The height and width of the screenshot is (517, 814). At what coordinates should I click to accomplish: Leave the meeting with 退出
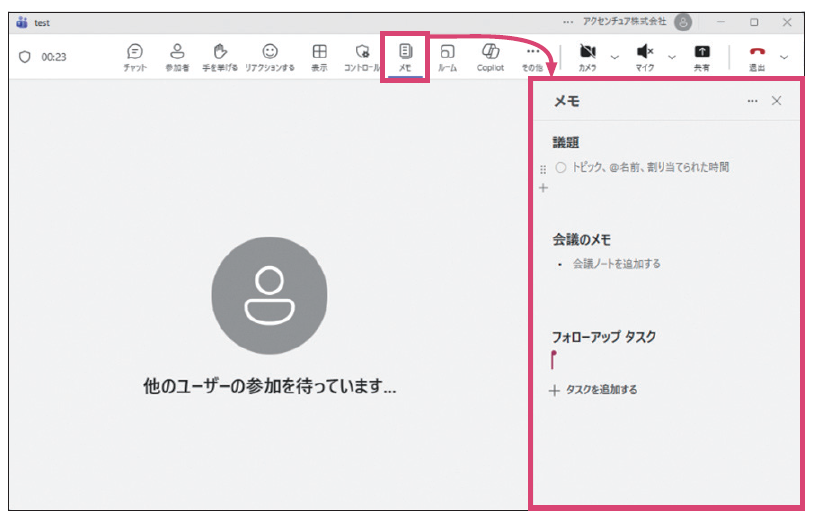point(757,57)
